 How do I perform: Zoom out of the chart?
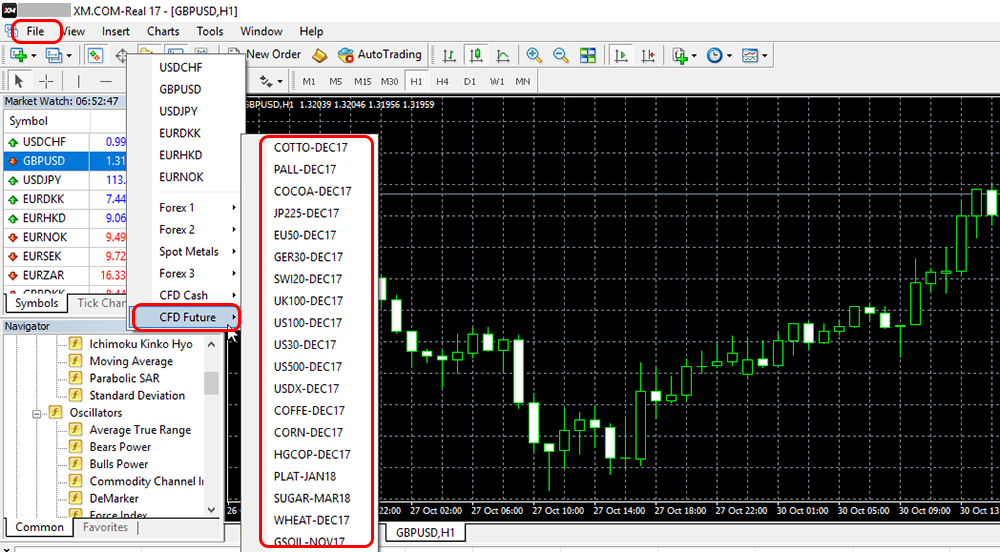tap(561, 55)
